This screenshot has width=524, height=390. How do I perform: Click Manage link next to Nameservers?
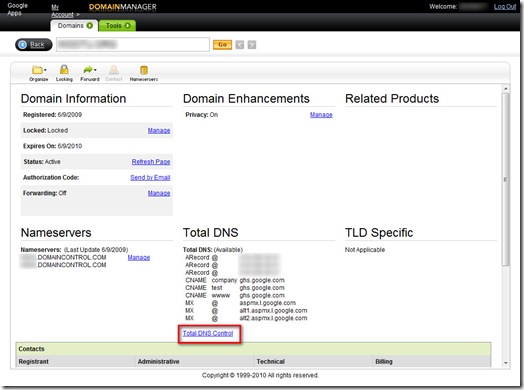(x=139, y=258)
